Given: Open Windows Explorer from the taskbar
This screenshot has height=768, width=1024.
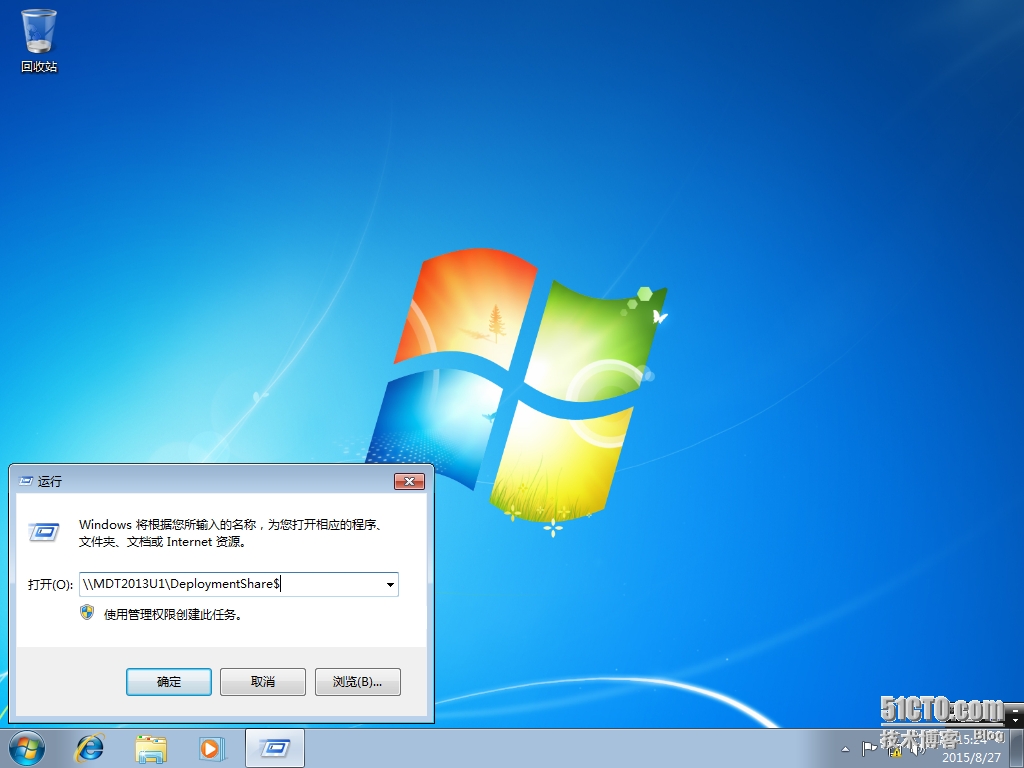Looking at the screenshot, I should click(151, 748).
